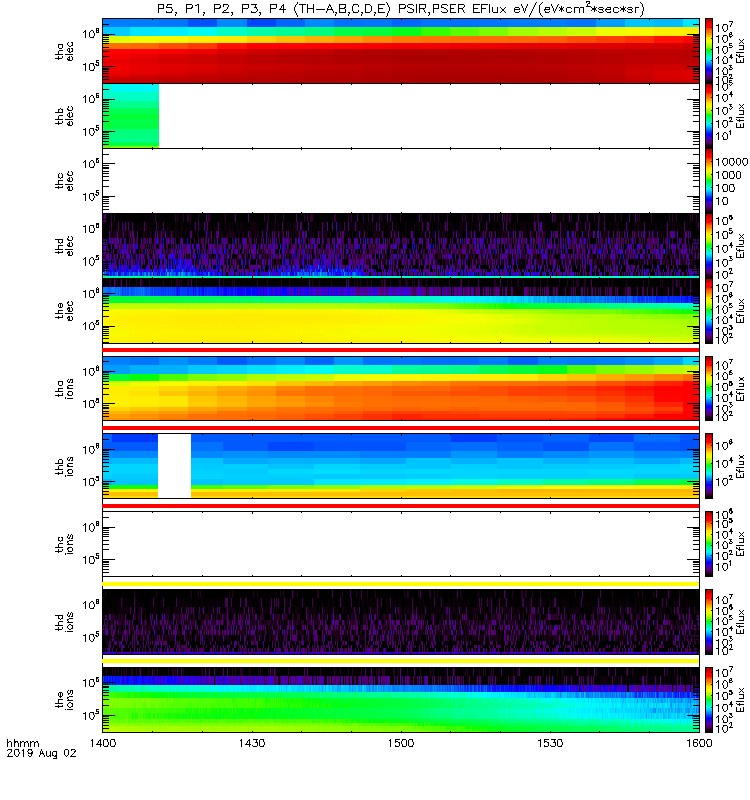Click the 'tha elec' y-axis label
750x800 pixels.
tap(65, 51)
